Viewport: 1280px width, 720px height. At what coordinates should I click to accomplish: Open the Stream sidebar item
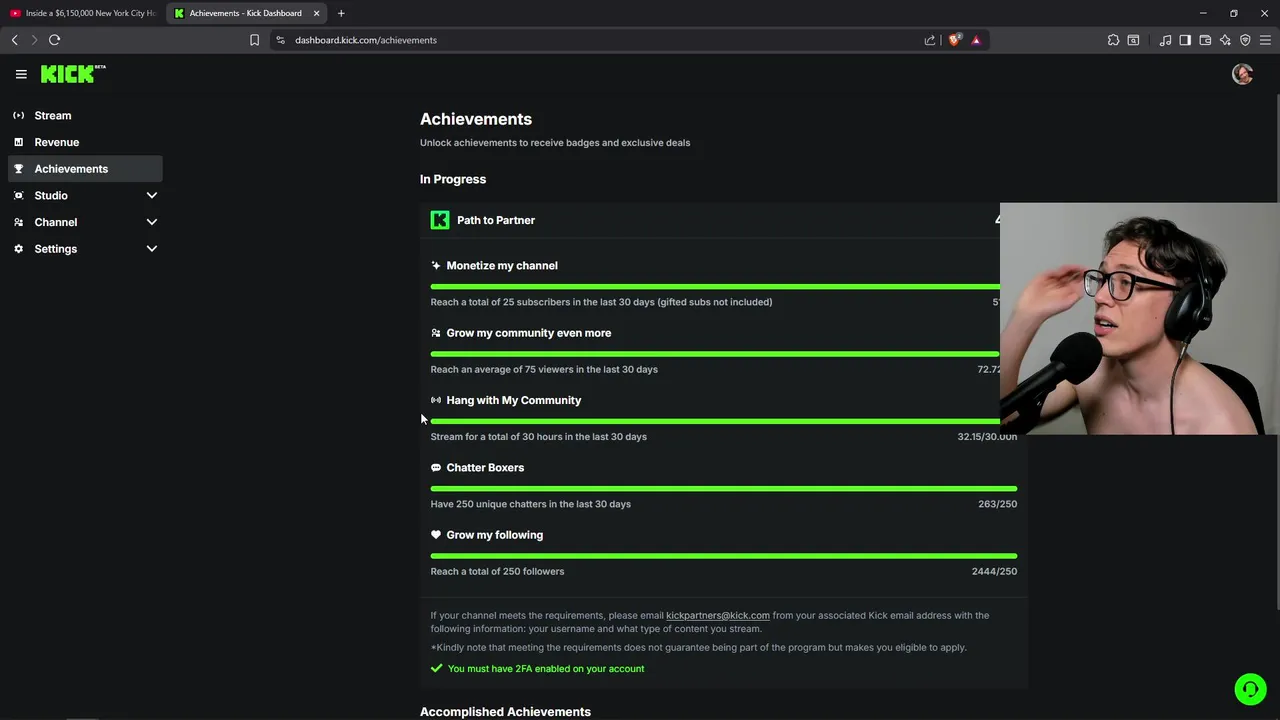(53, 116)
